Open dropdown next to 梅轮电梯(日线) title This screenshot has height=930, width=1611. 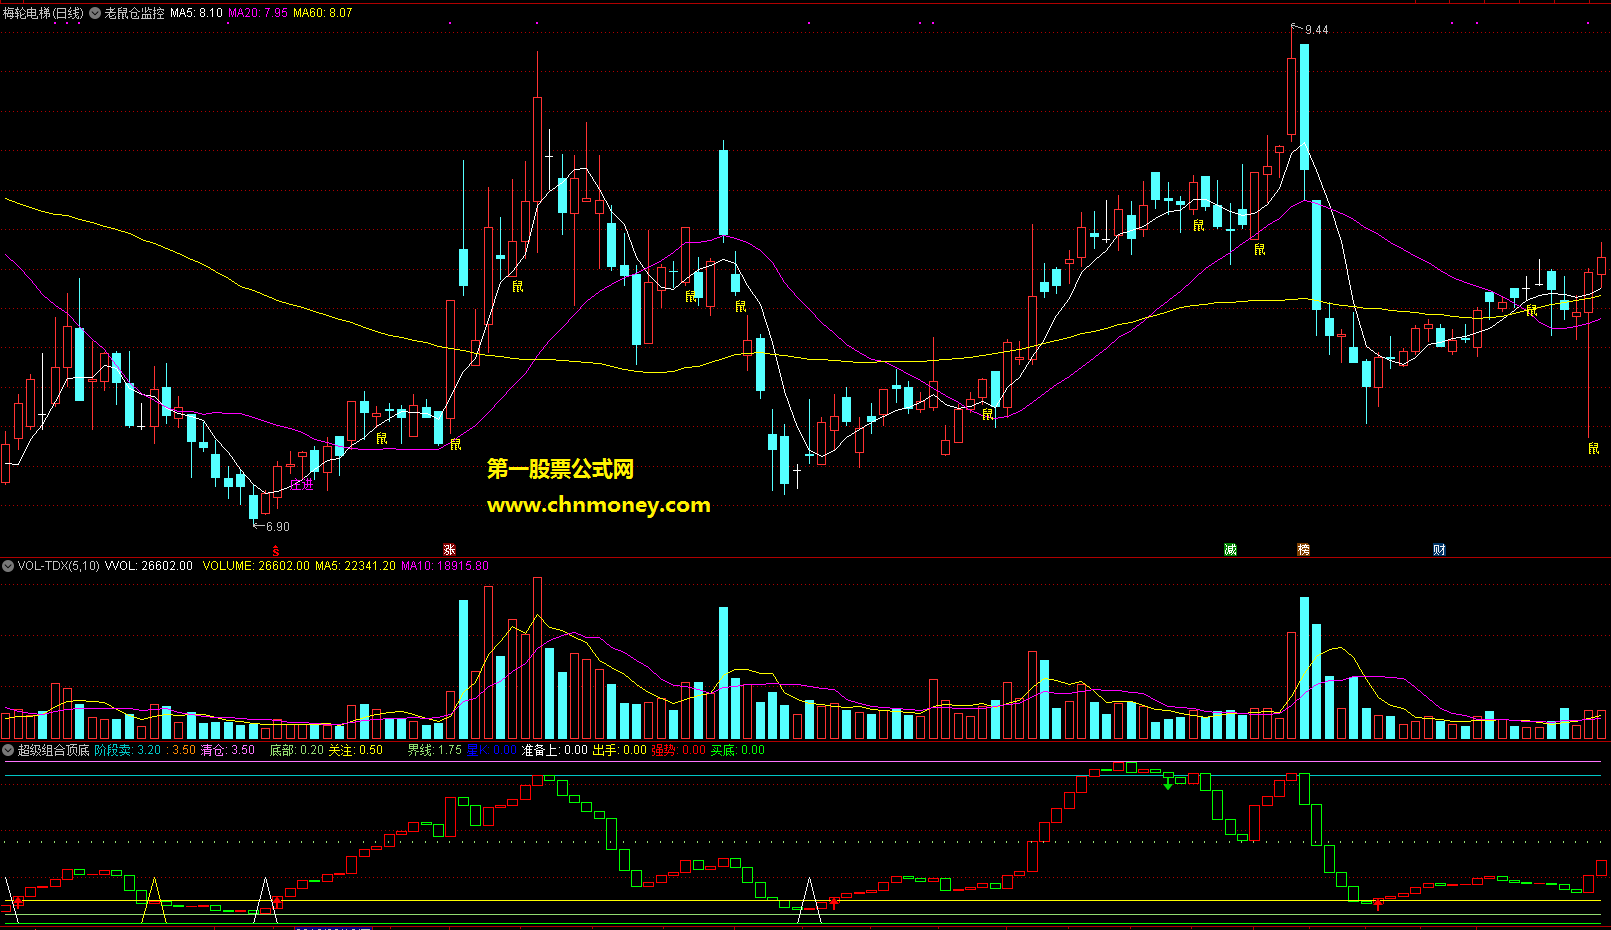click(95, 13)
